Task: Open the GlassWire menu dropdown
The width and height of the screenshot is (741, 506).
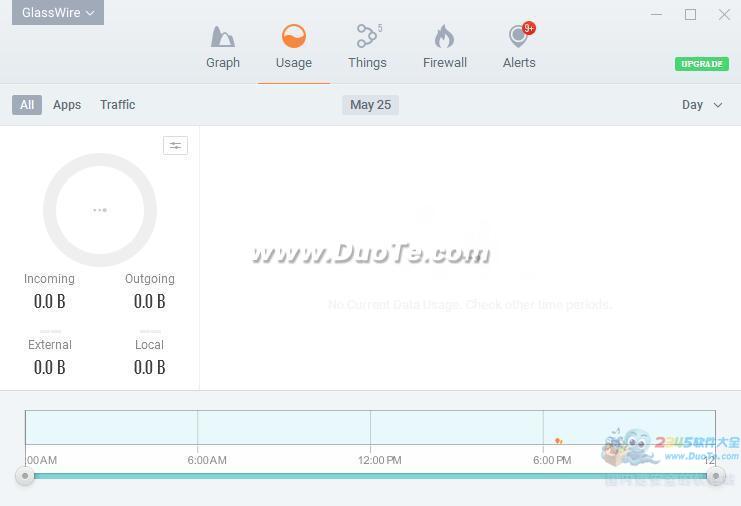Action: (x=58, y=13)
